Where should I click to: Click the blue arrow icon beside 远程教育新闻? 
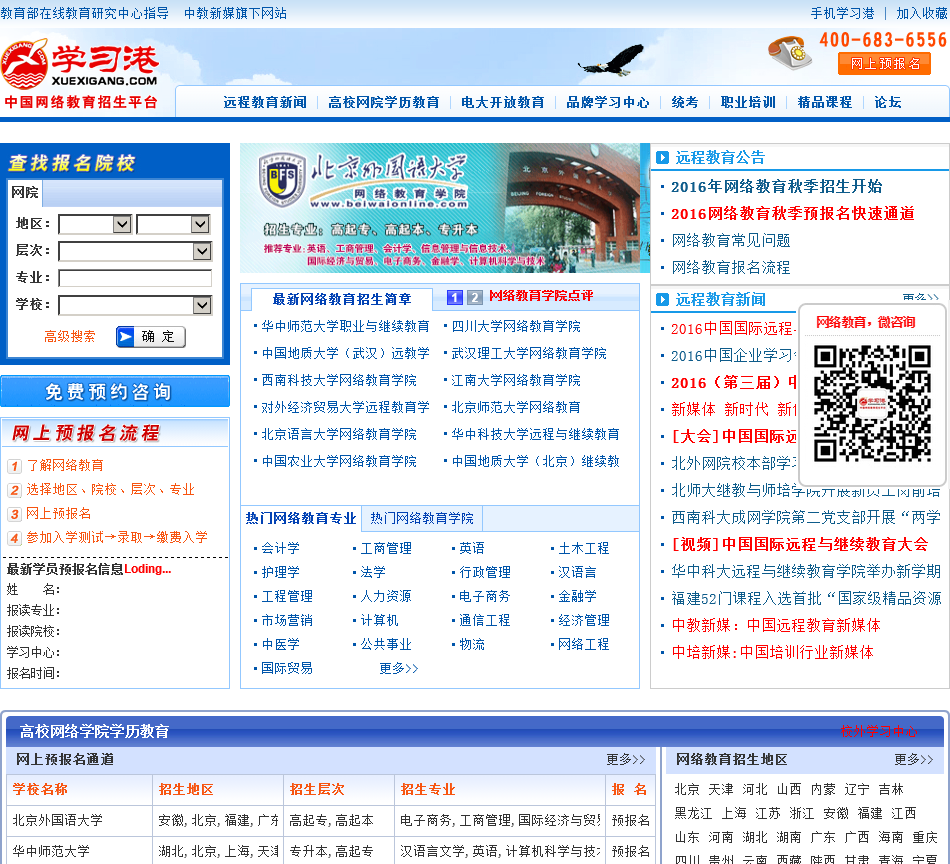(x=662, y=299)
